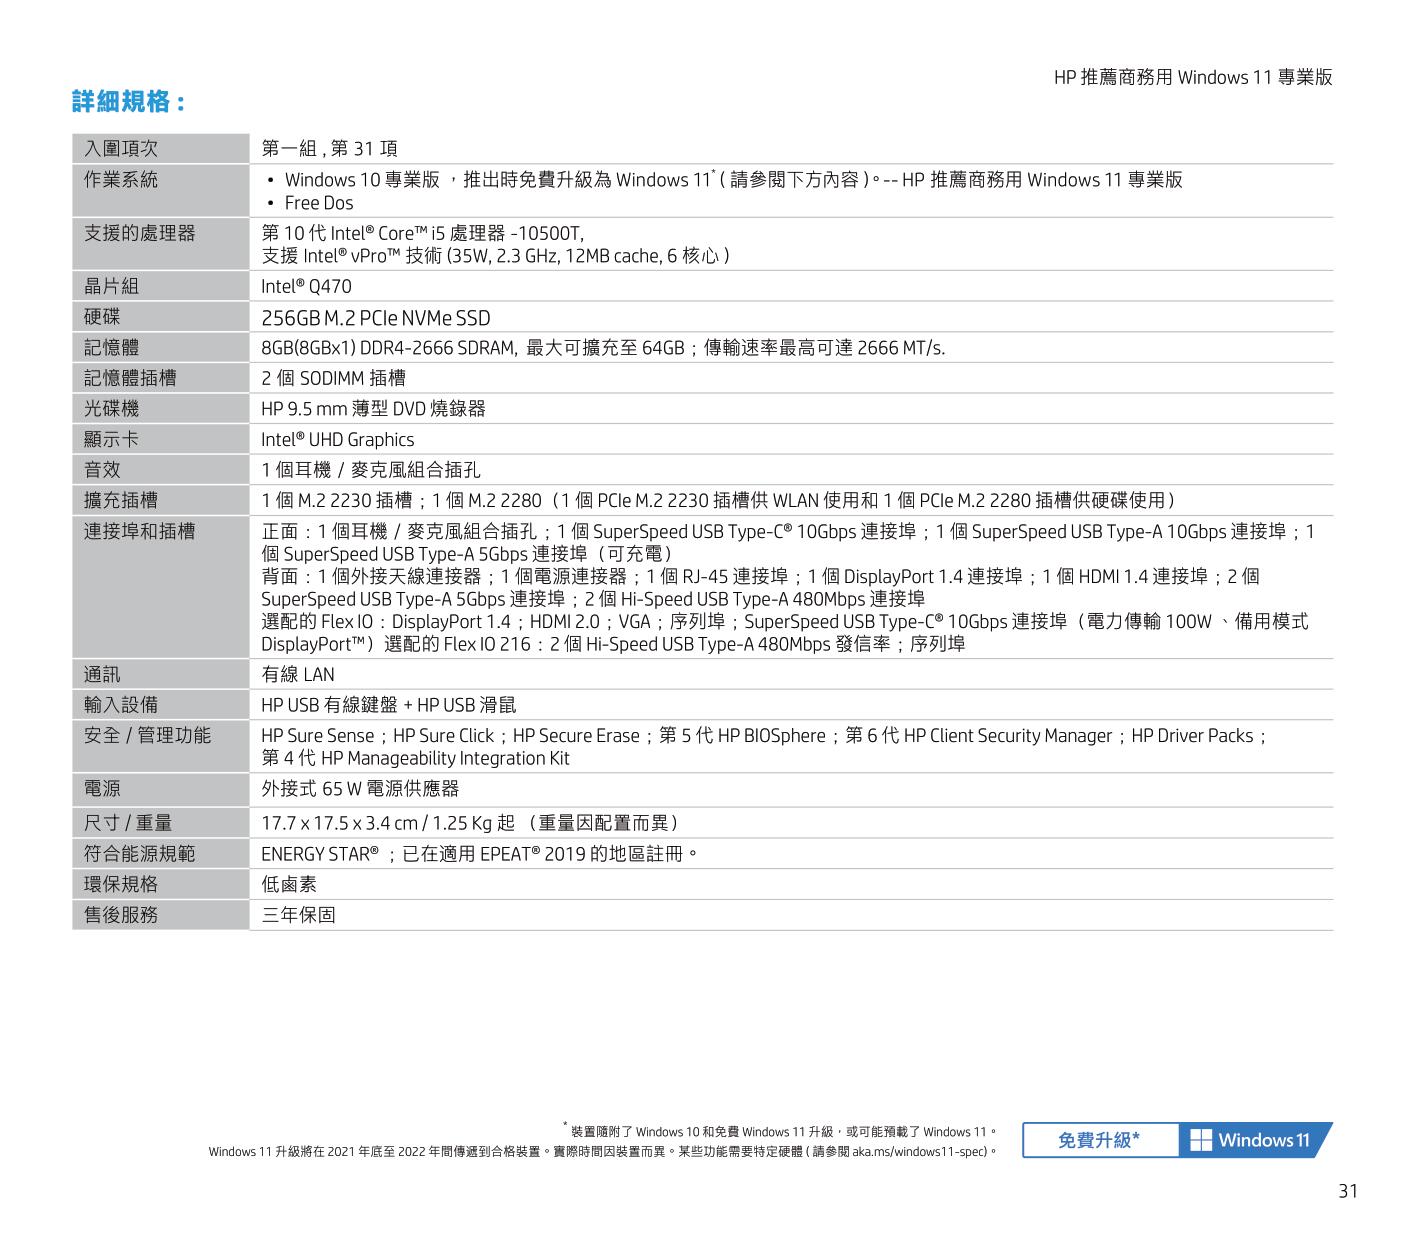Viewport: 1405px width, 1241px height.
Task: Click the Free Dos bullet item
Action: point(318,203)
